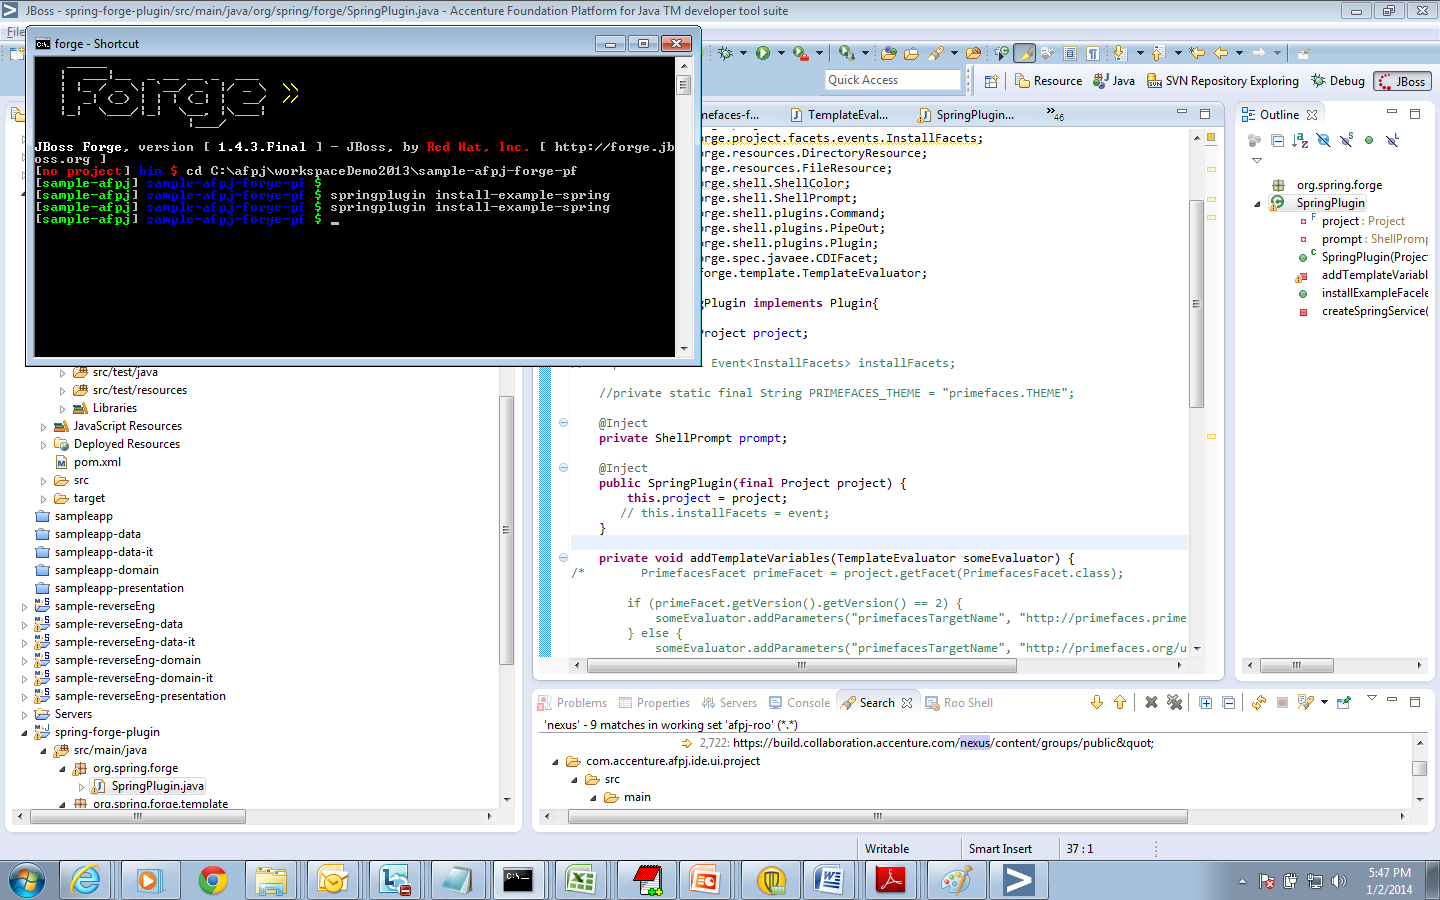
Task: Show Previous Match in Search view
Action: pos(1120,702)
